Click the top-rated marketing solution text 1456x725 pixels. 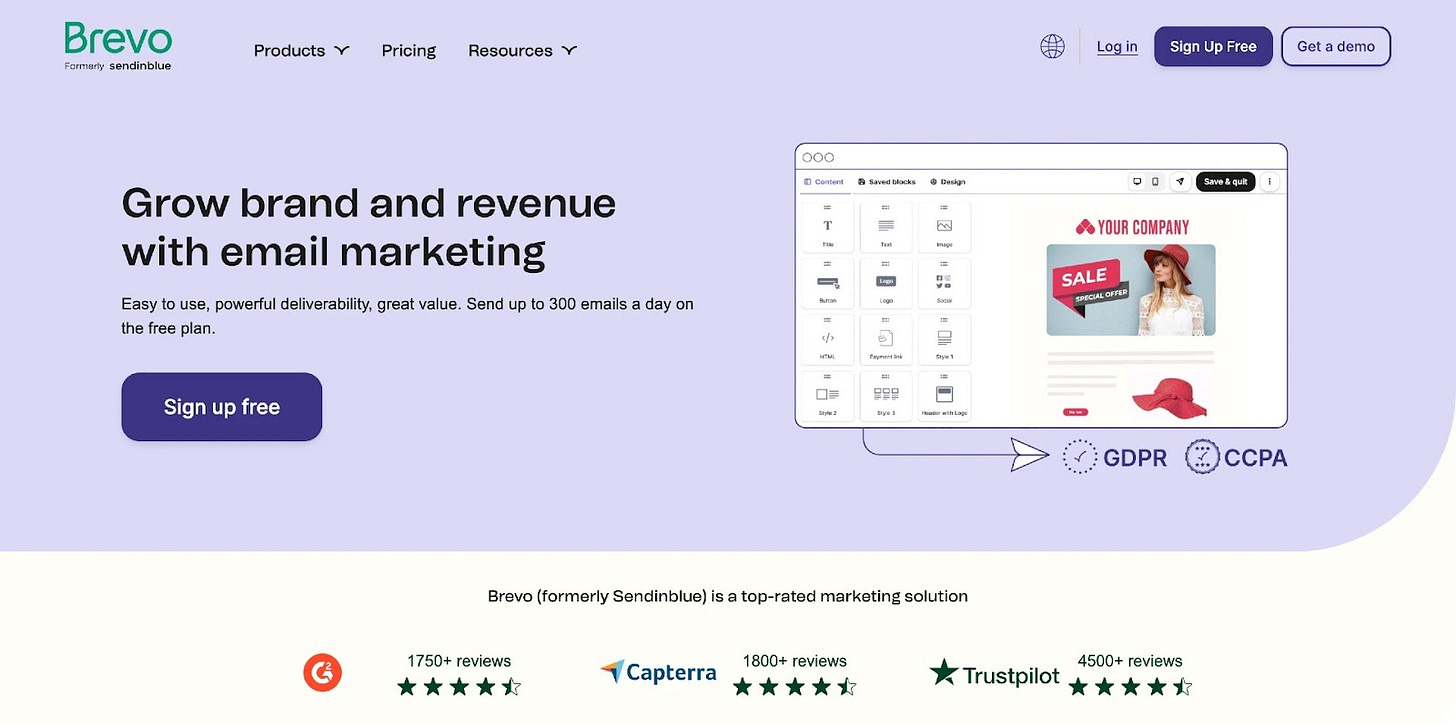pos(728,596)
